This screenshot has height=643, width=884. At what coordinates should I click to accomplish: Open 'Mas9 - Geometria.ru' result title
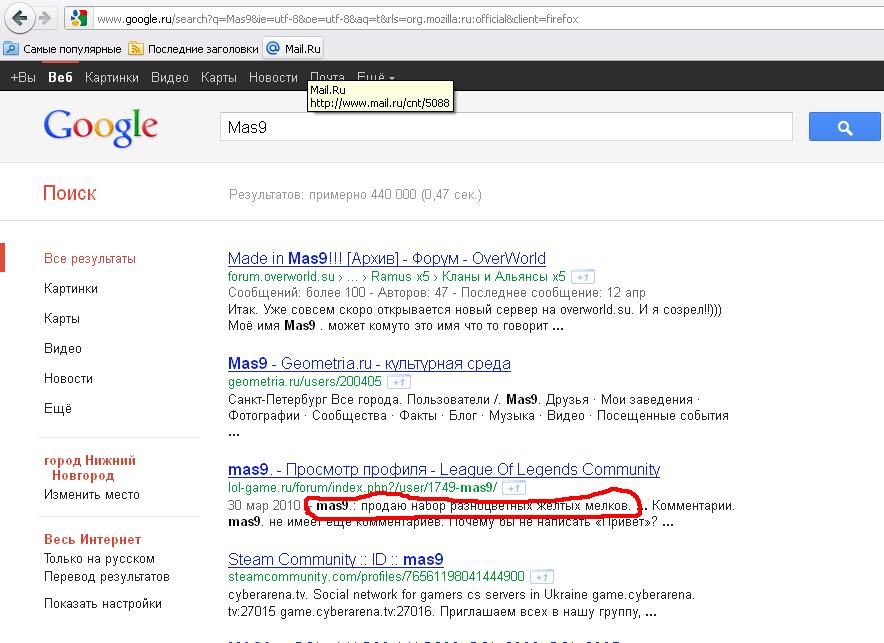coord(369,363)
